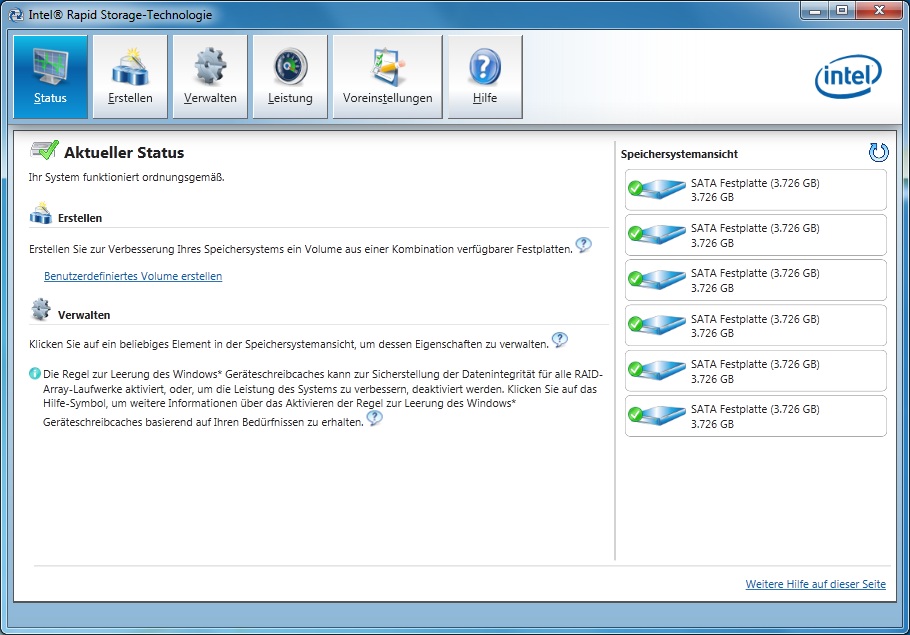Viewport: 910px width, 635px height.
Task: Minimize the Intel Rapid Storage window
Action: click(815, 10)
